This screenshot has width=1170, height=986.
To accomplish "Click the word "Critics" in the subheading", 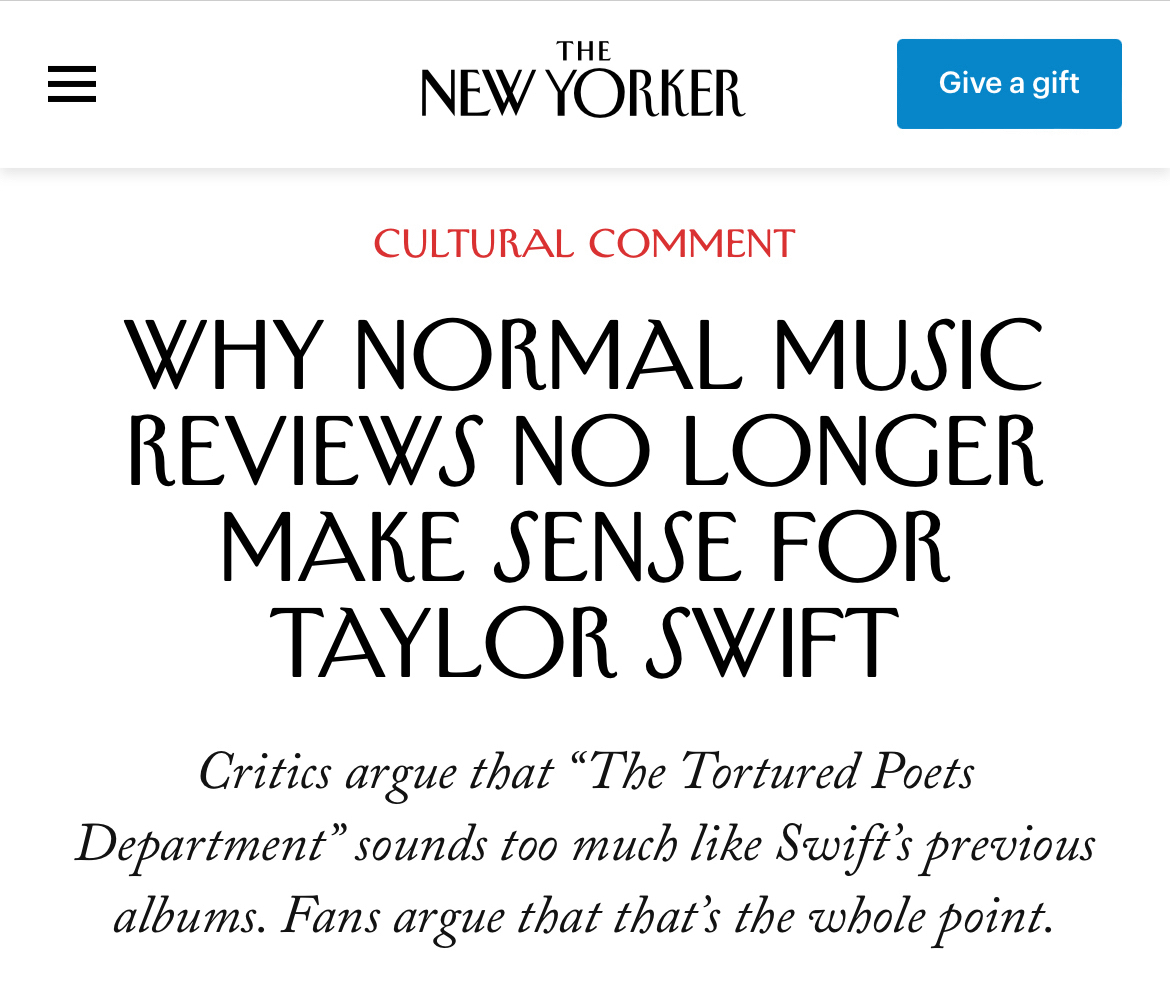I will tap(265, 774).
